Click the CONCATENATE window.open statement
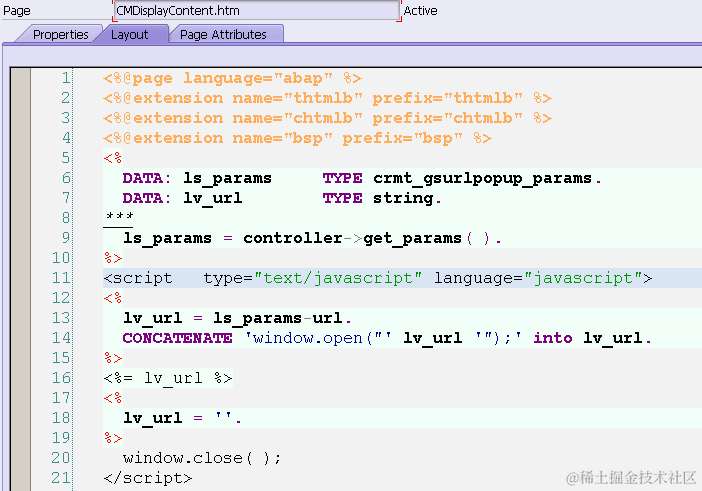The height and width of the screenshot is (491, 702). coord(387,338)
